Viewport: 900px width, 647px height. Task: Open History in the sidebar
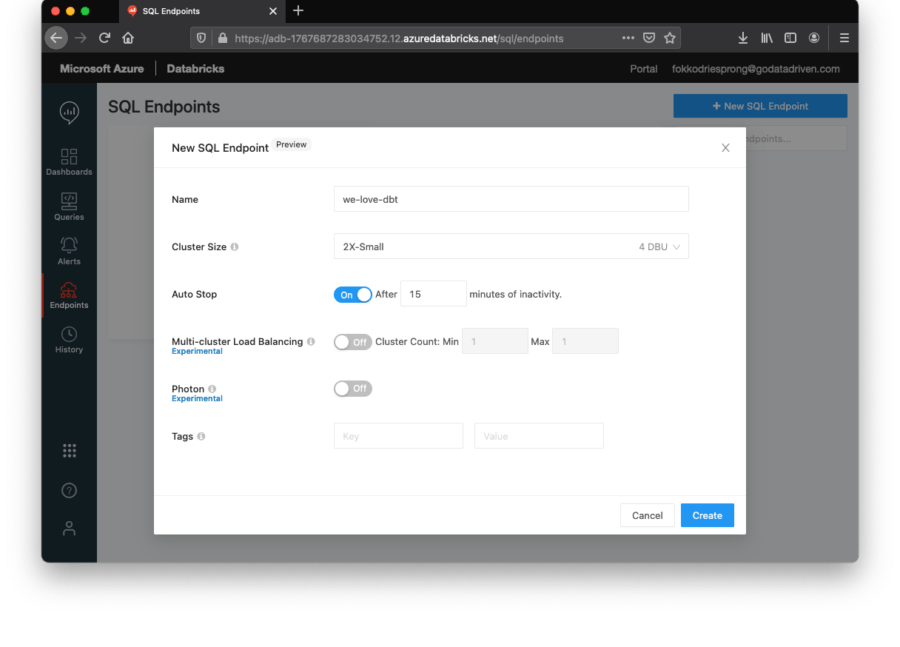[69, 339]
